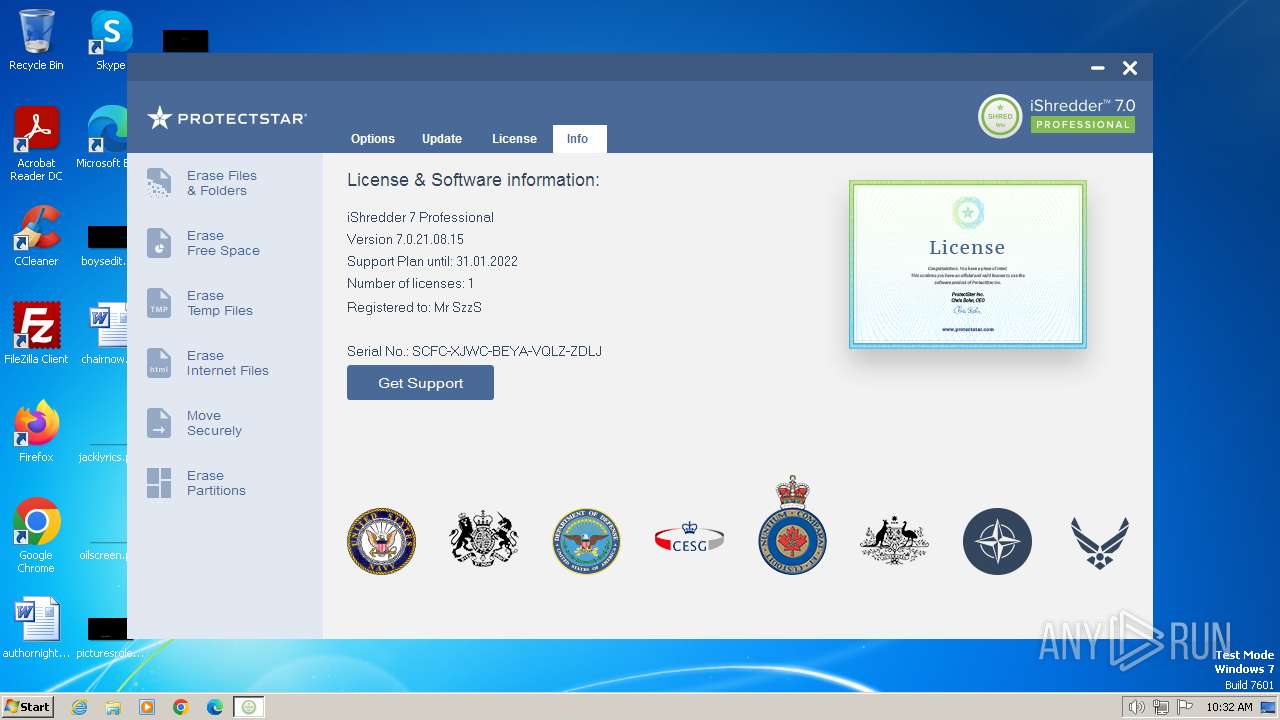
Task: Click the PROFESSIONAL green badge
Action: pyautogui.click(x=1083, y=125)
